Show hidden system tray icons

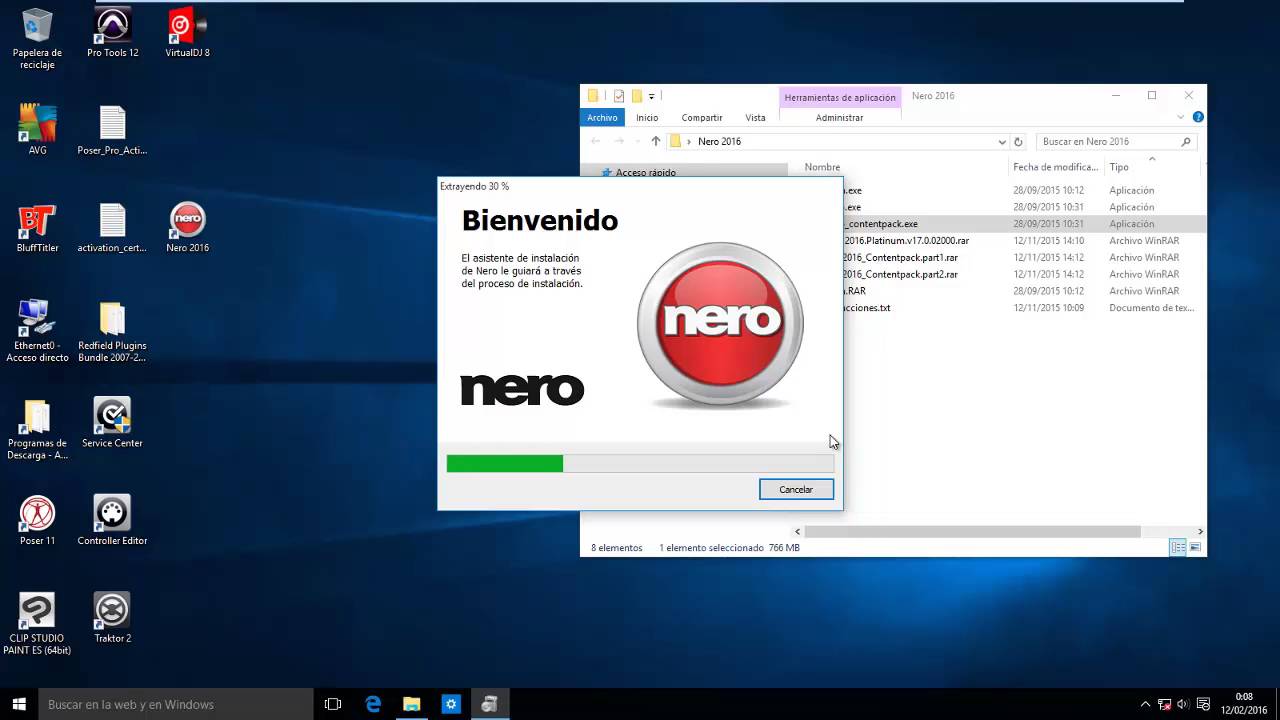(x=1146, y=704)
